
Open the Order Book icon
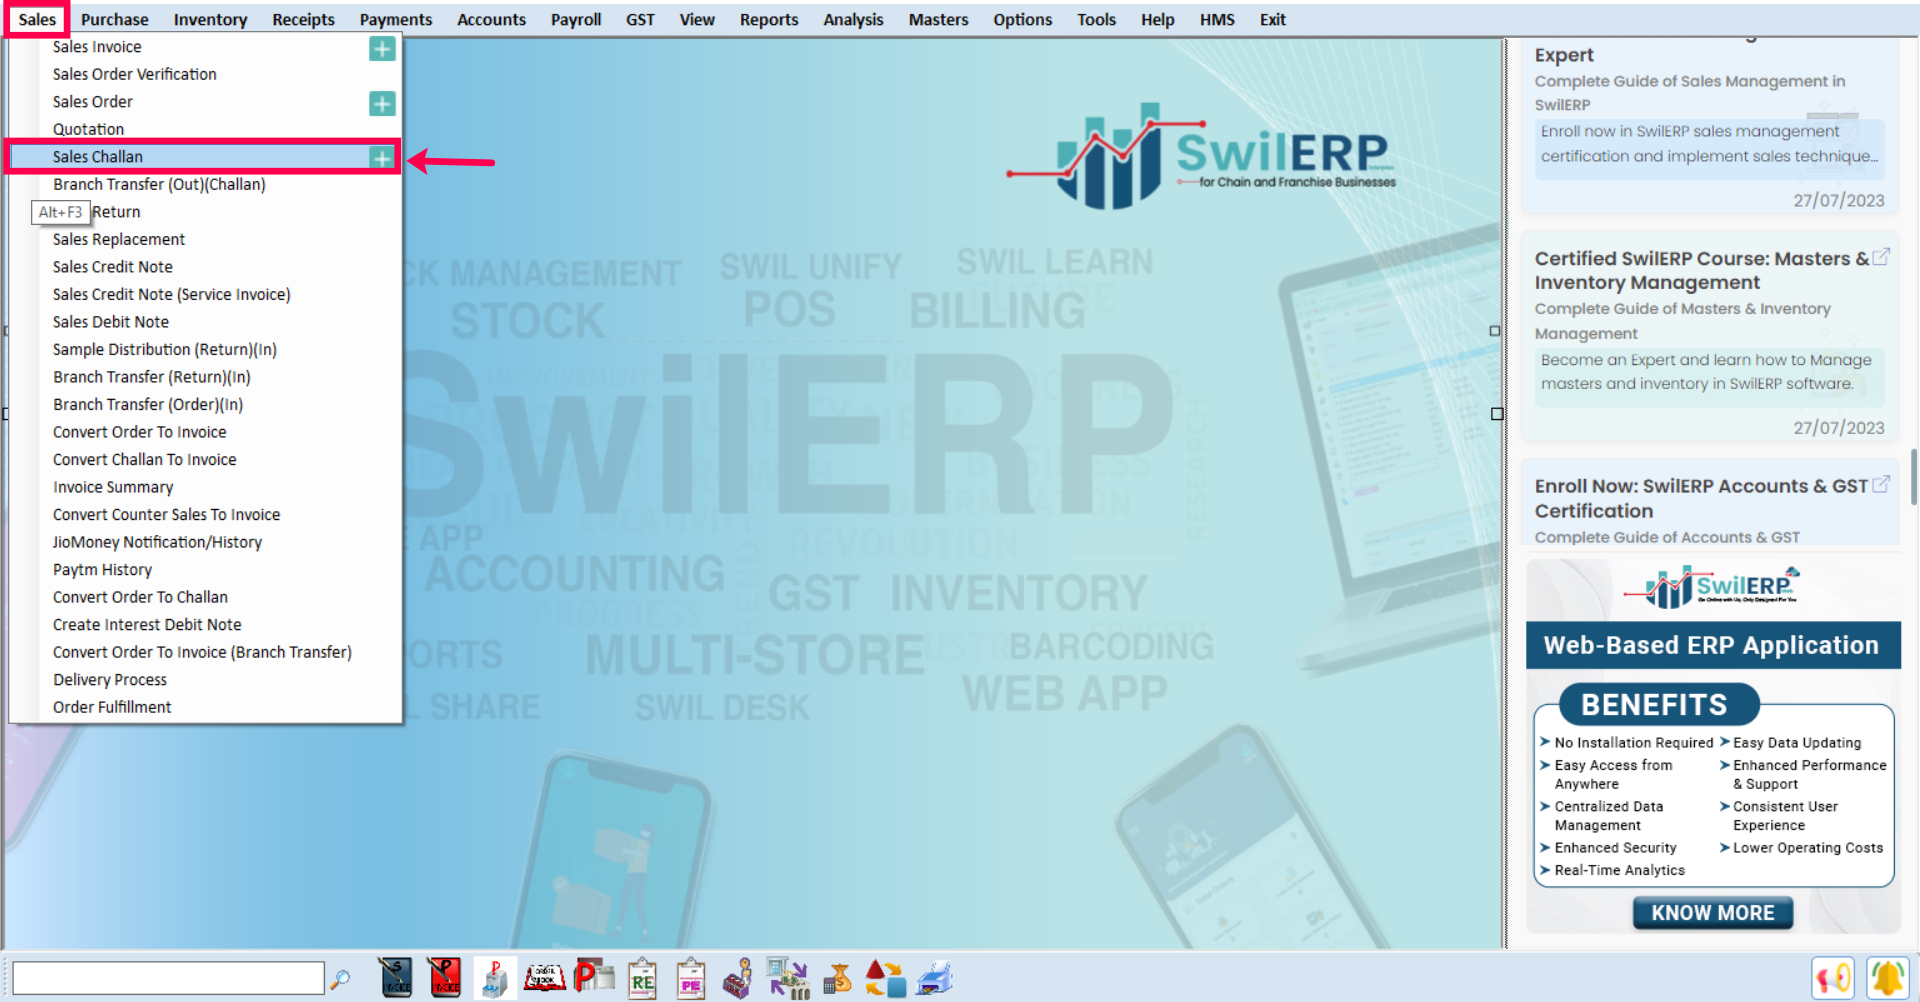(545, 978)
